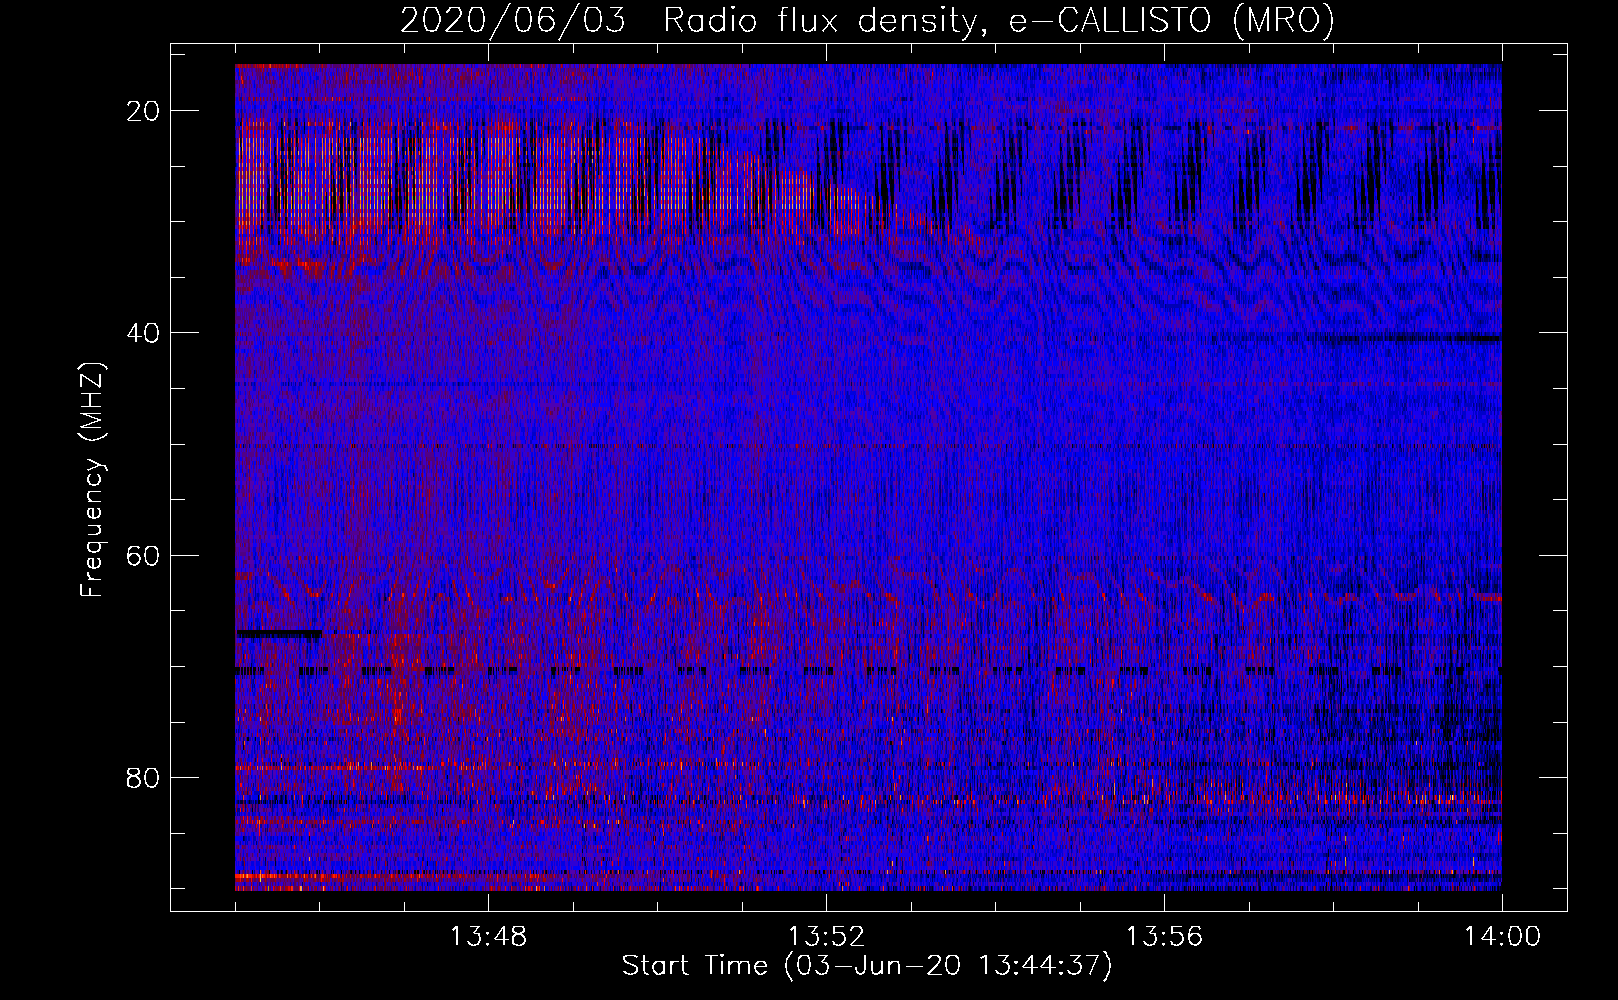
Task: Click the 13:48 time tick label
Action: pyautogui.click(x=488, y=937)
